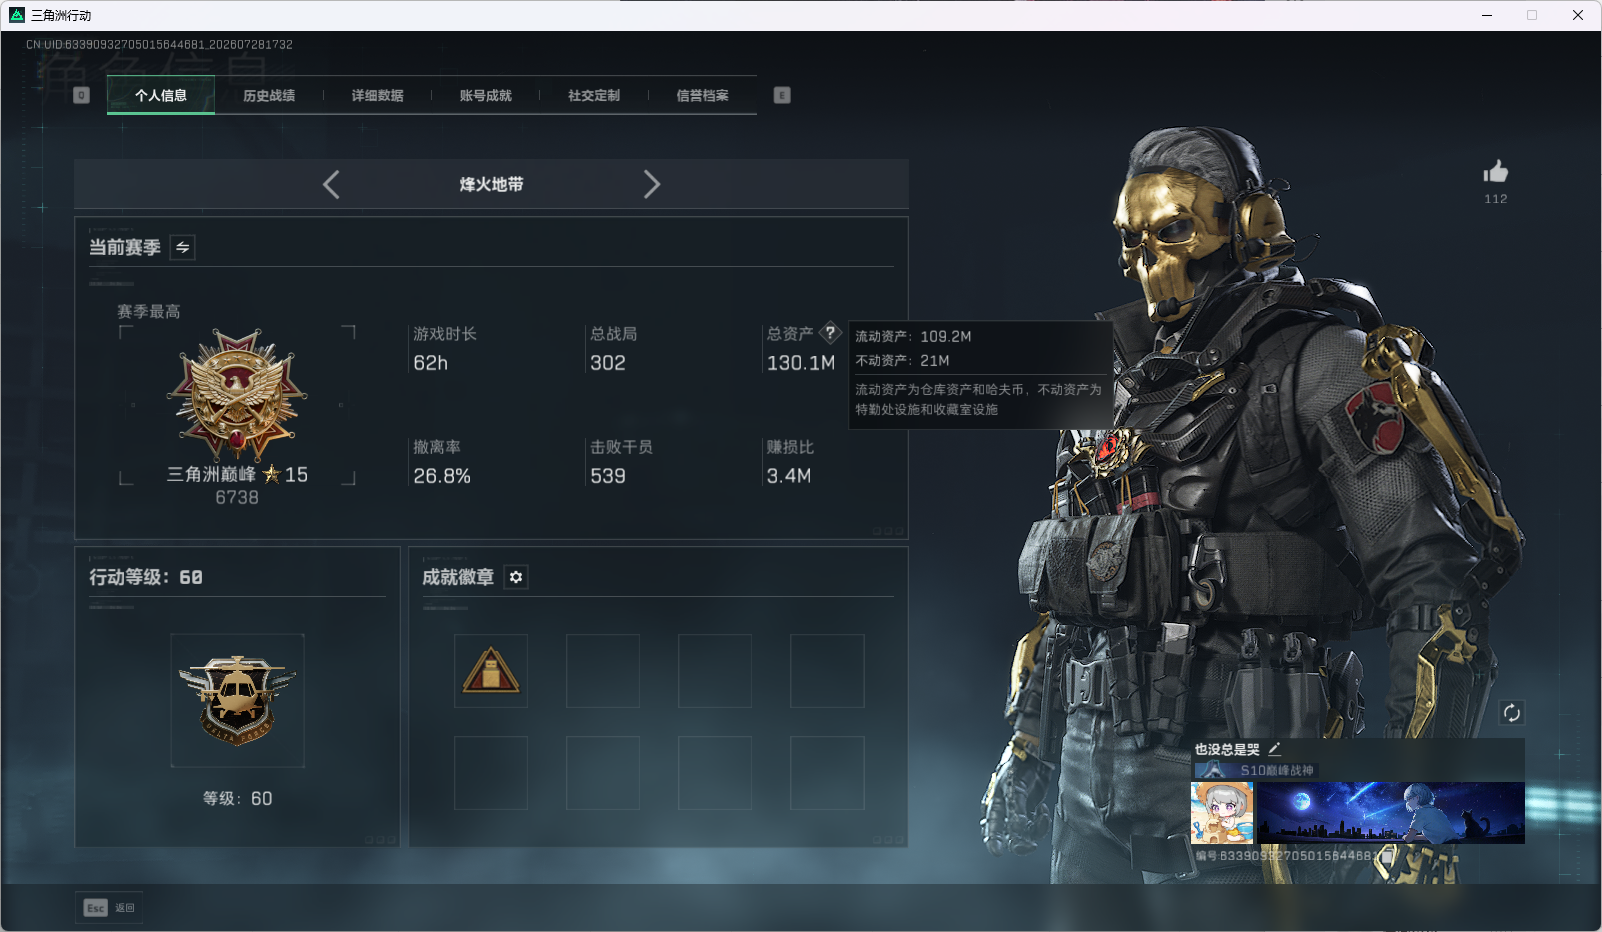Open the gear settings for 成就徽章
The height and width of the screenshot is (932, 1602).
point(516,577)
